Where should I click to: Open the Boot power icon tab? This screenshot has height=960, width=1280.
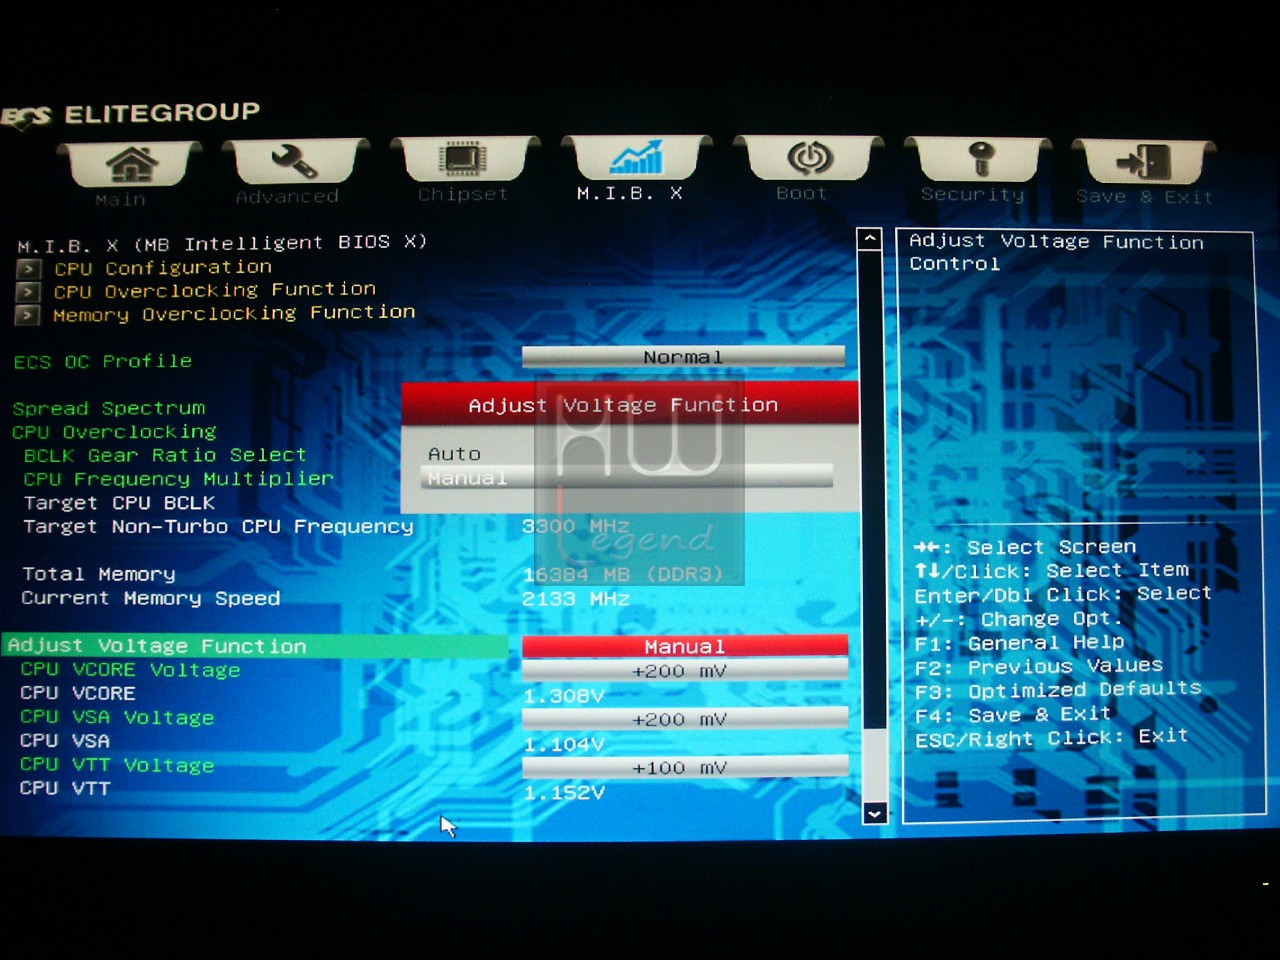(x=809, y=157)
